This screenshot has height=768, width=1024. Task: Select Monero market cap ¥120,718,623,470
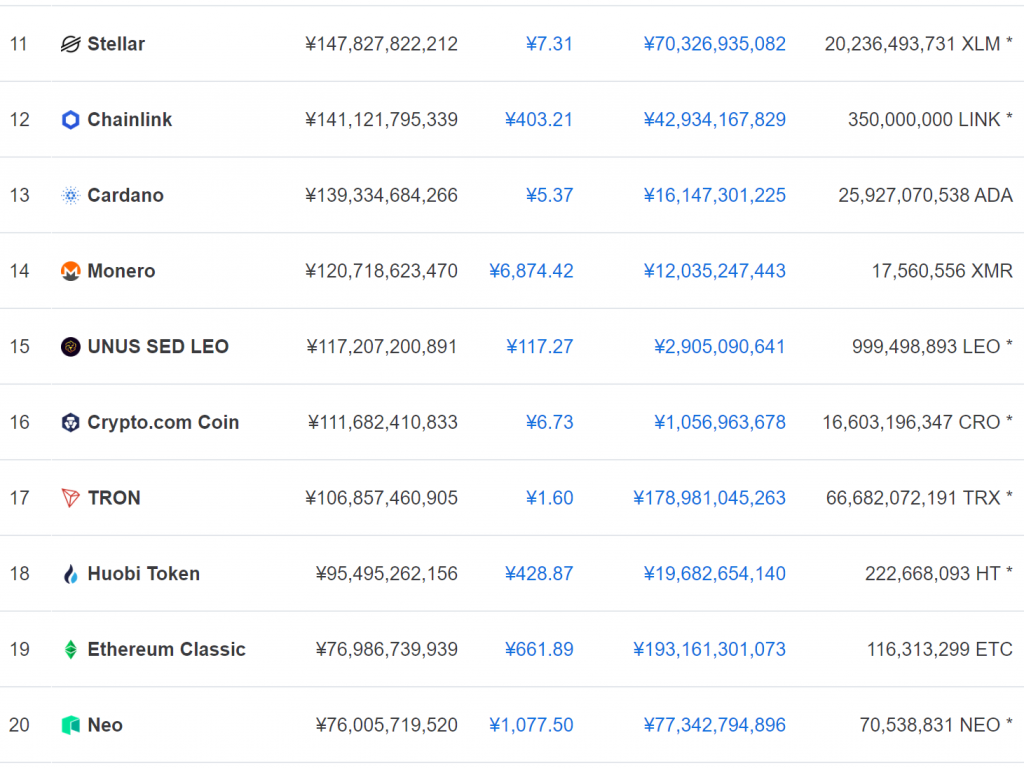click(381, 271)
